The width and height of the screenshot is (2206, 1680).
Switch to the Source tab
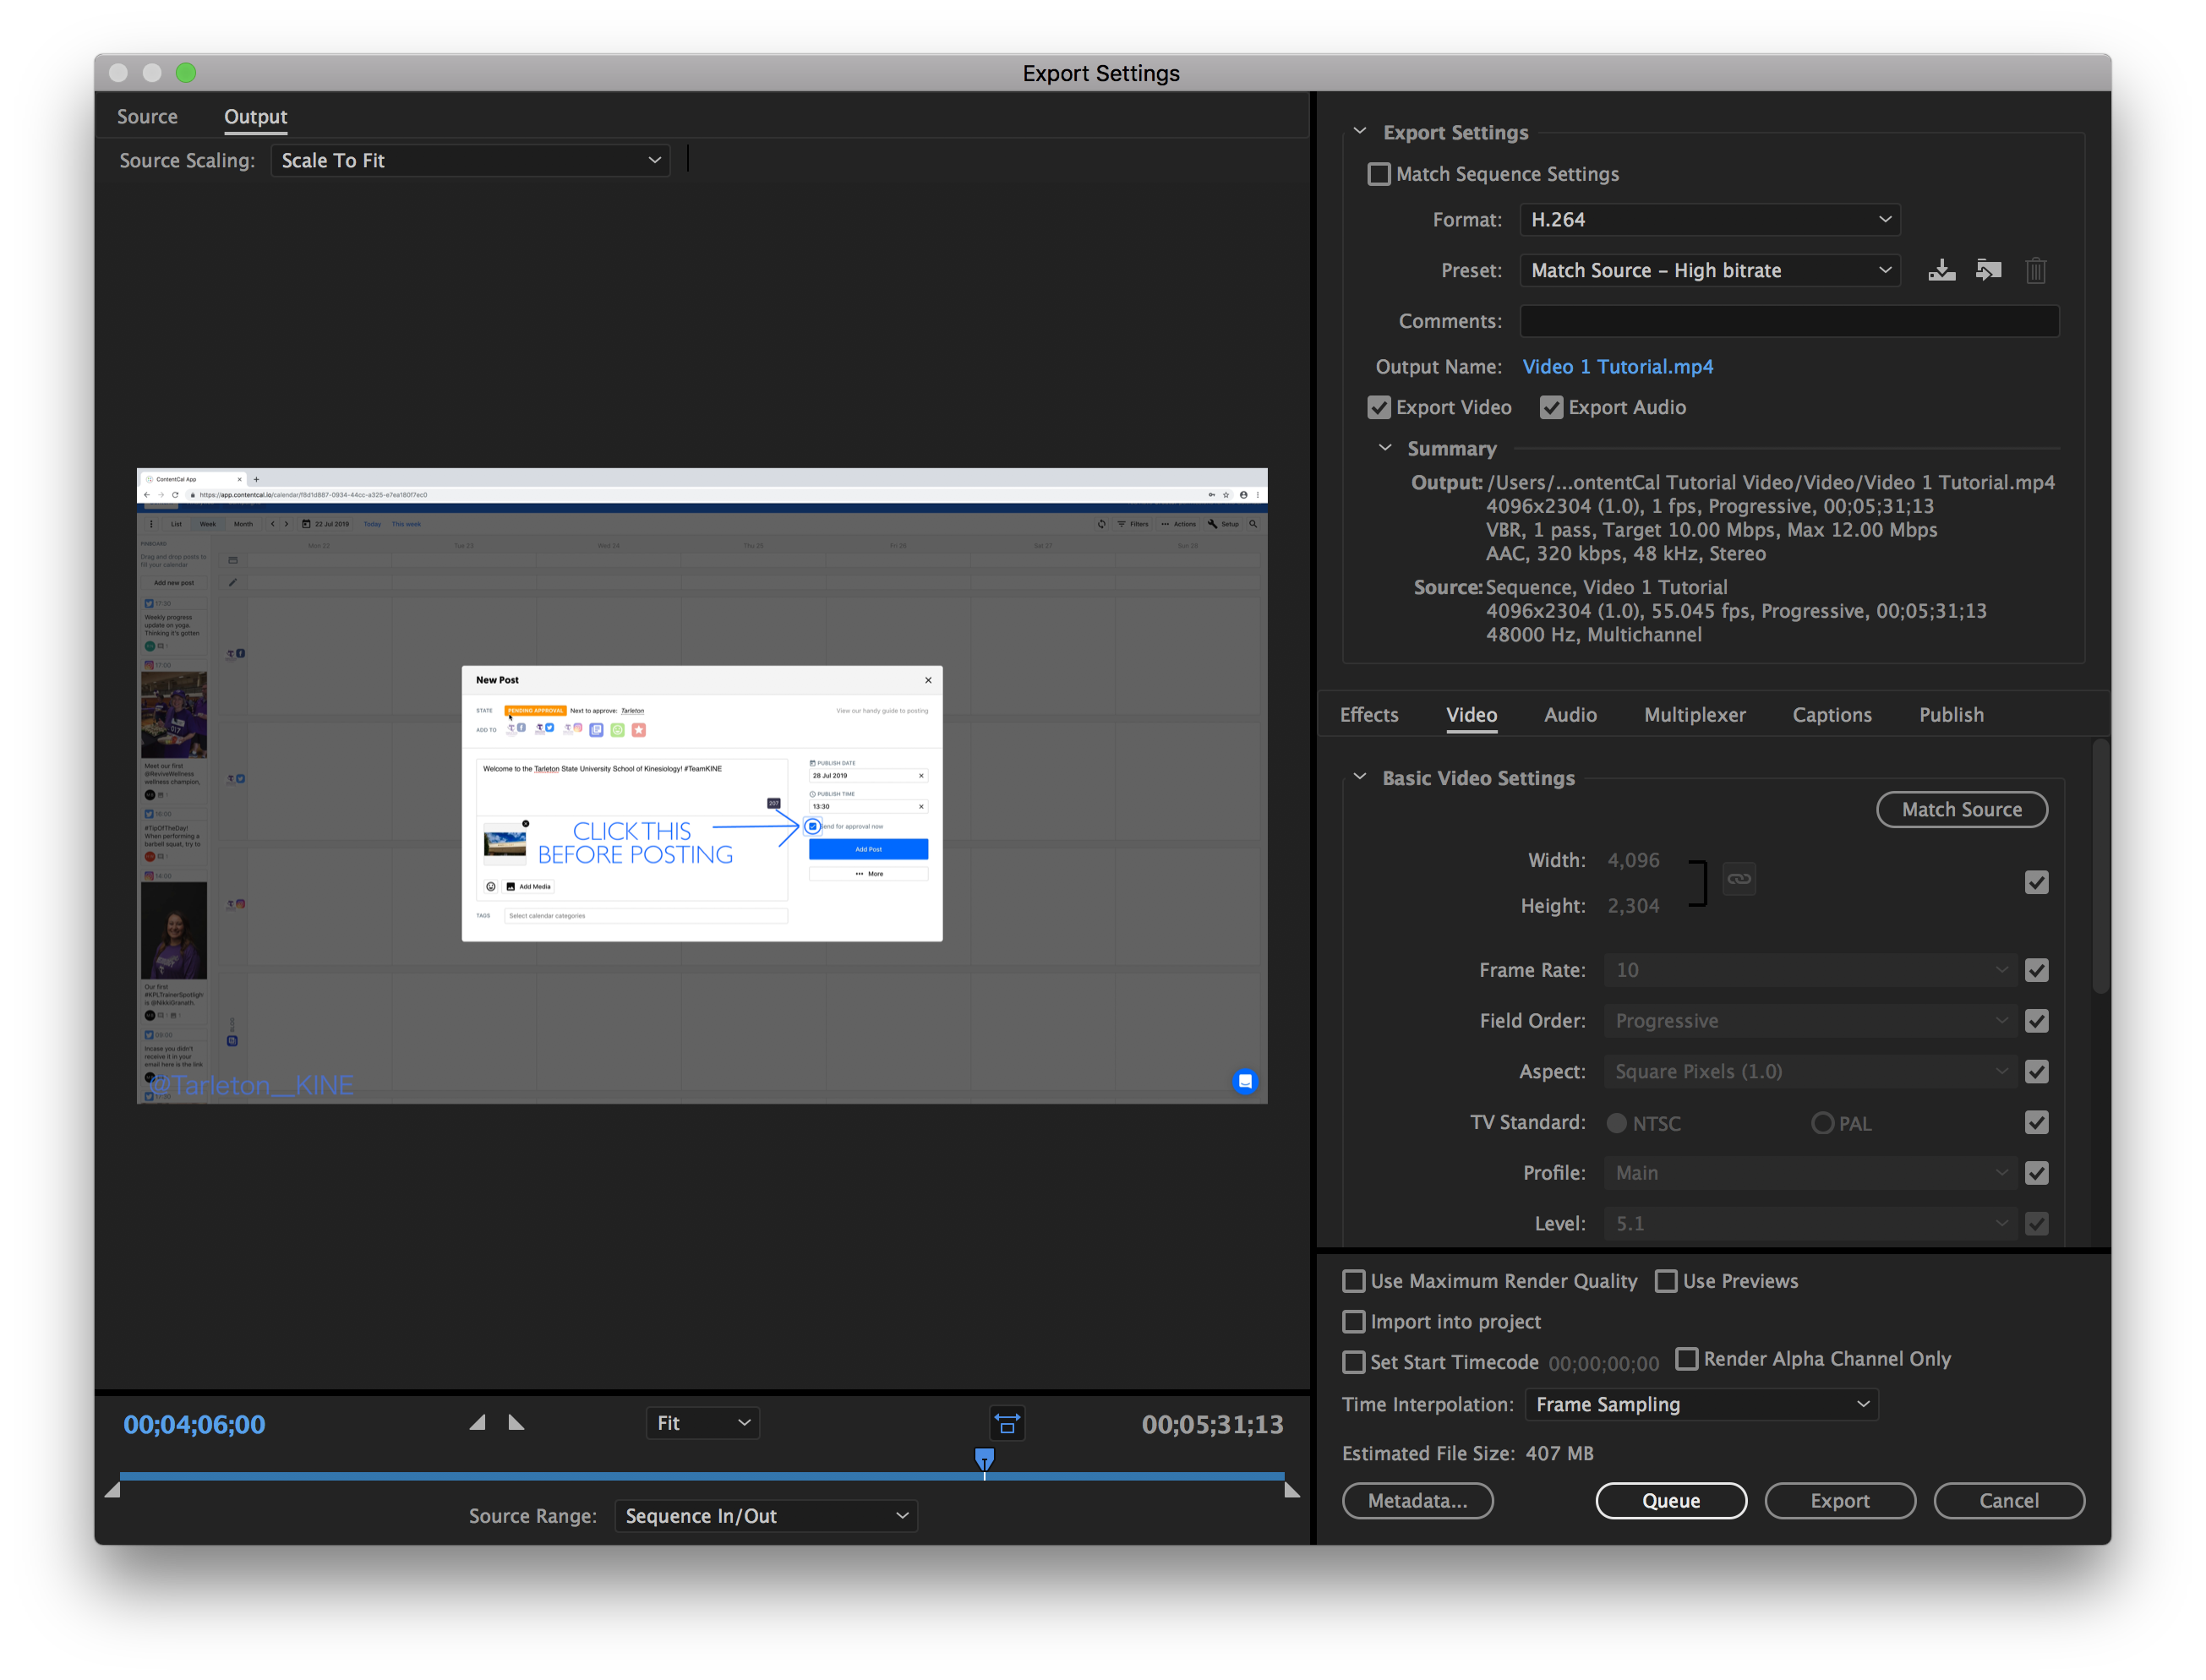pos(147,117)
